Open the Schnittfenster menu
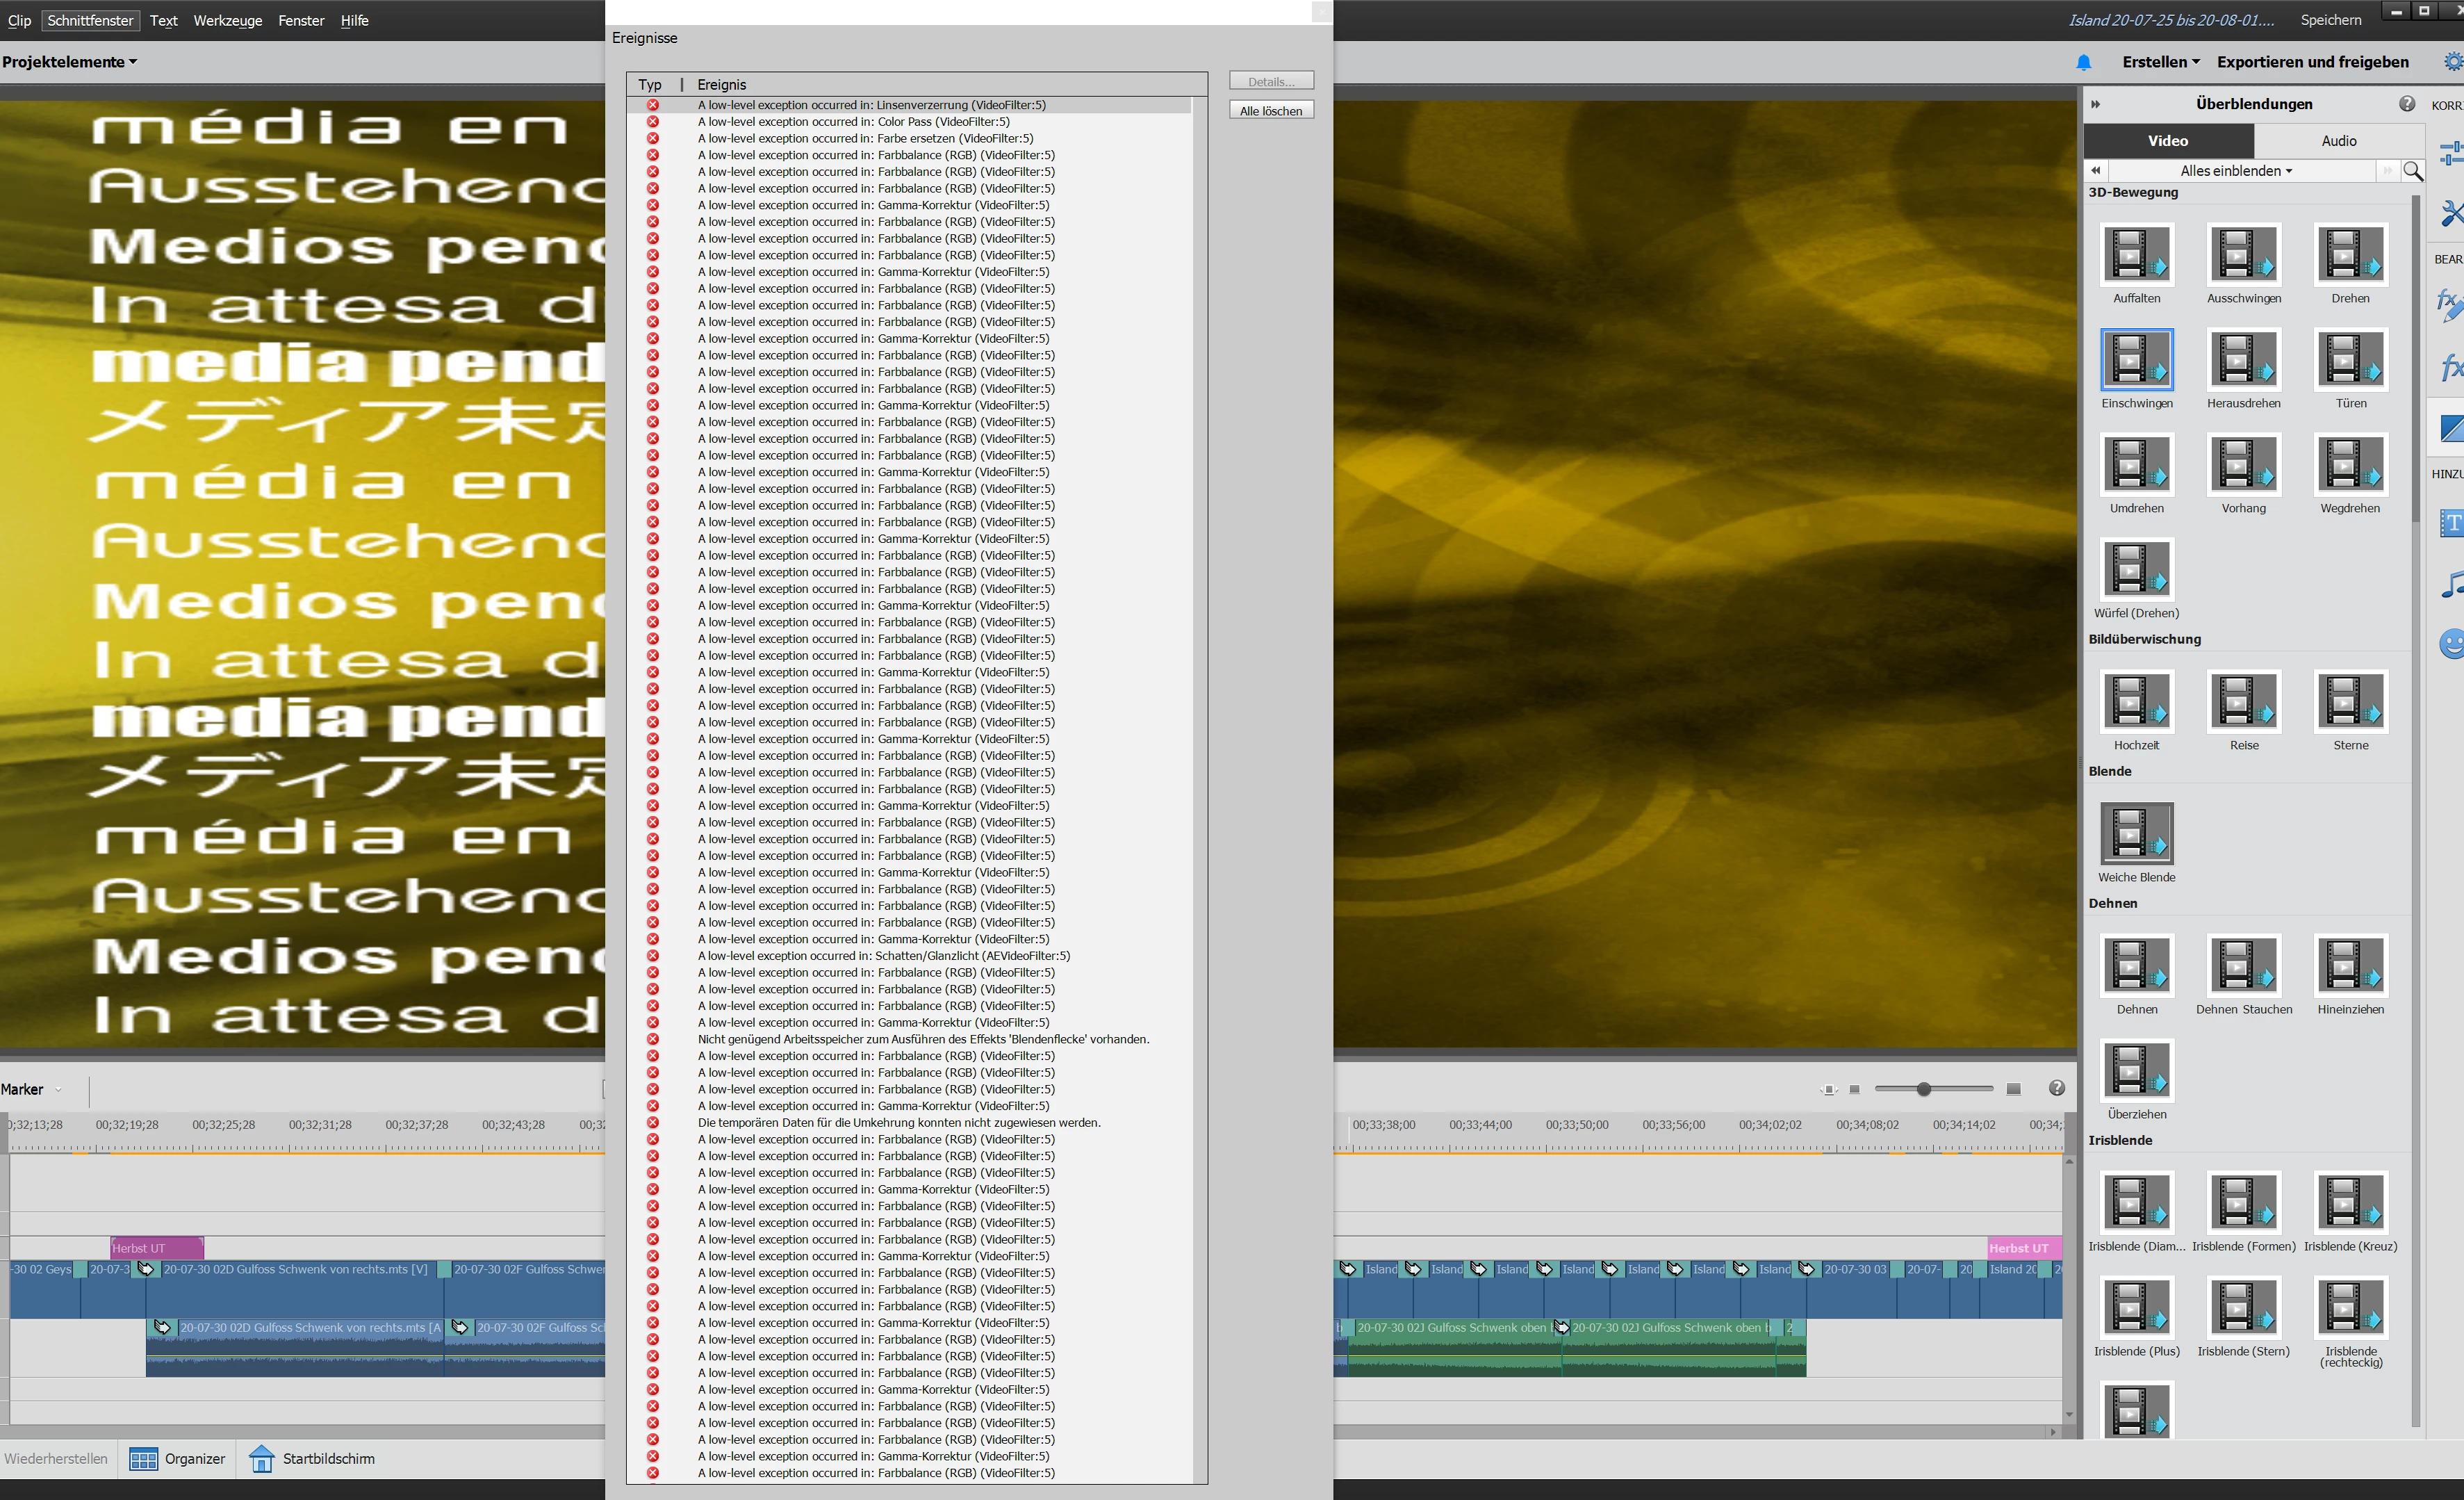This screenshot has width=2464, height=1500. [x=90, y=20]
